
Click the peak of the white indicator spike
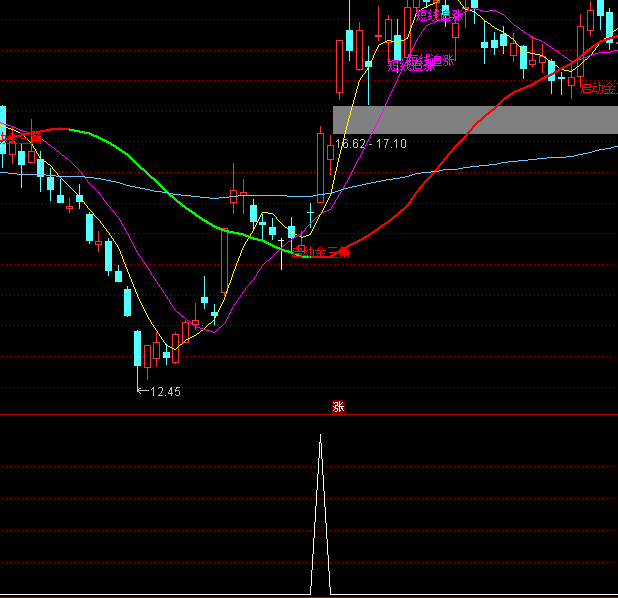[x=320, y=437]
